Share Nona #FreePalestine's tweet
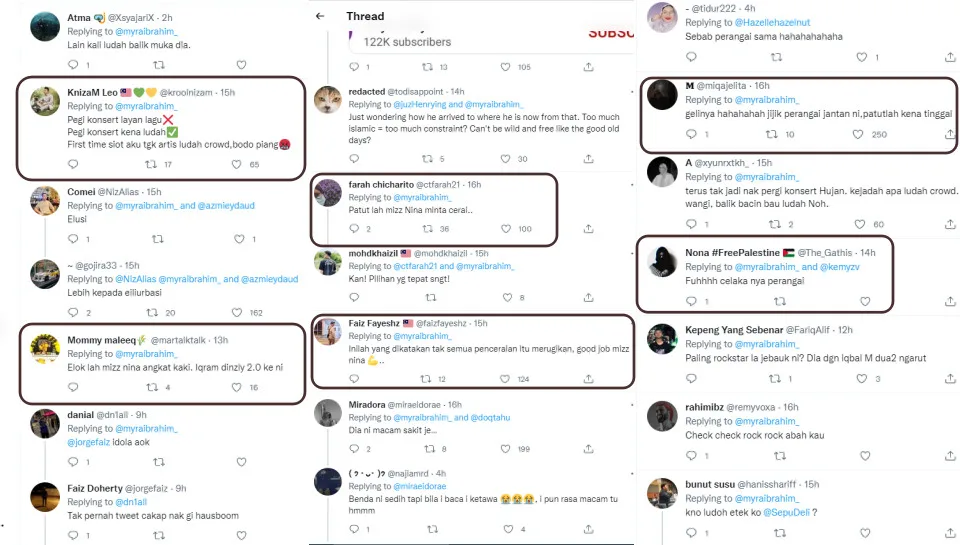Screen dimensions: 960x545 click(x=950, y=301)
